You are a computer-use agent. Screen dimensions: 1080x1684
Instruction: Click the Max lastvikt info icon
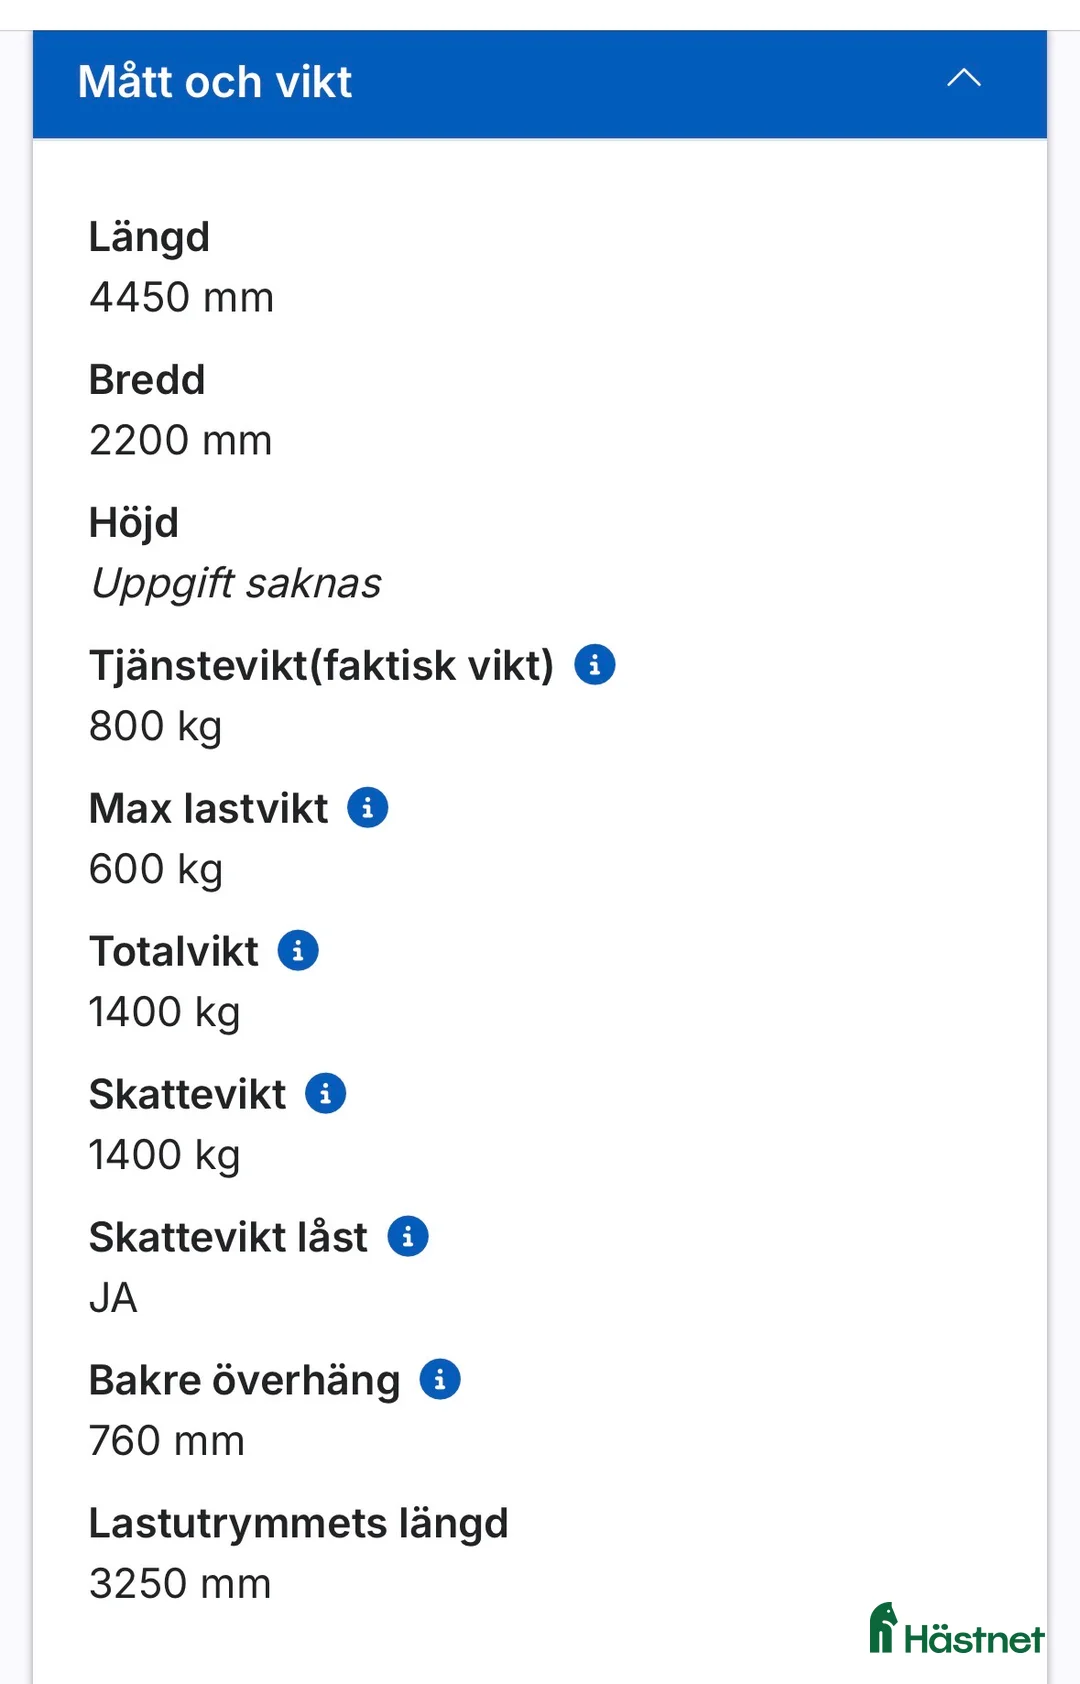tap(367, 807)
